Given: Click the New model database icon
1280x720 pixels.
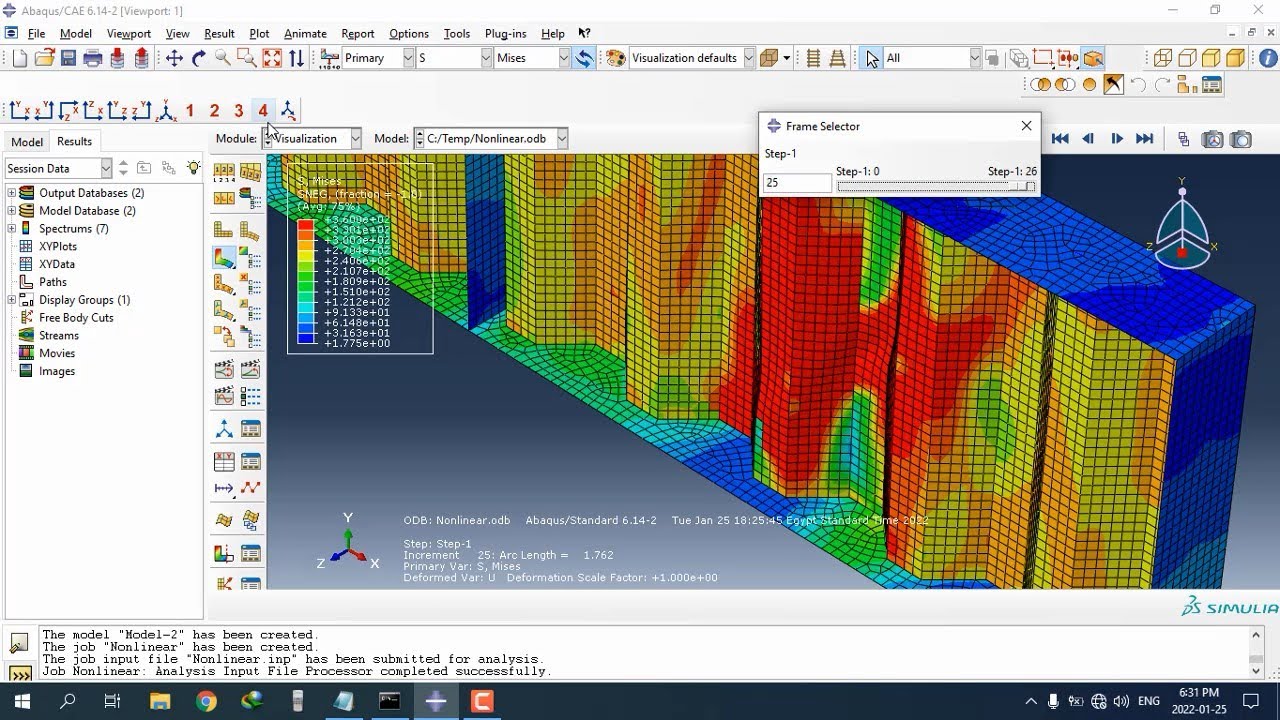Looking at the screenshot, I should pyautogui.click(x=20, y=58).
